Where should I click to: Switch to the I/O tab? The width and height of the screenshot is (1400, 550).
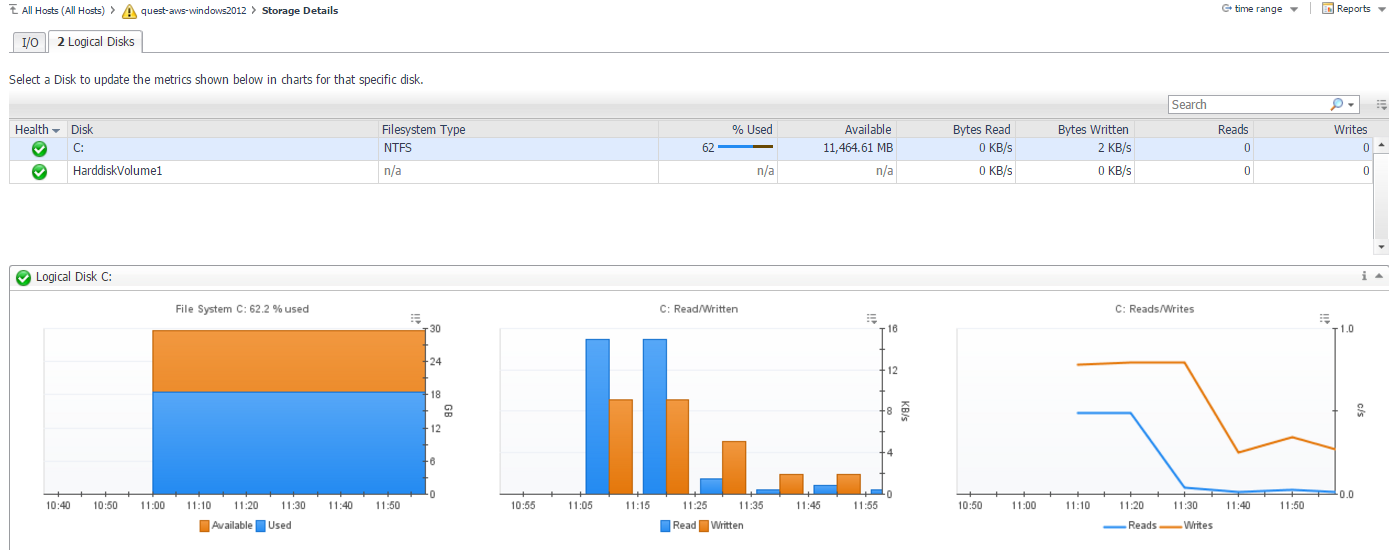pos(30,42)
